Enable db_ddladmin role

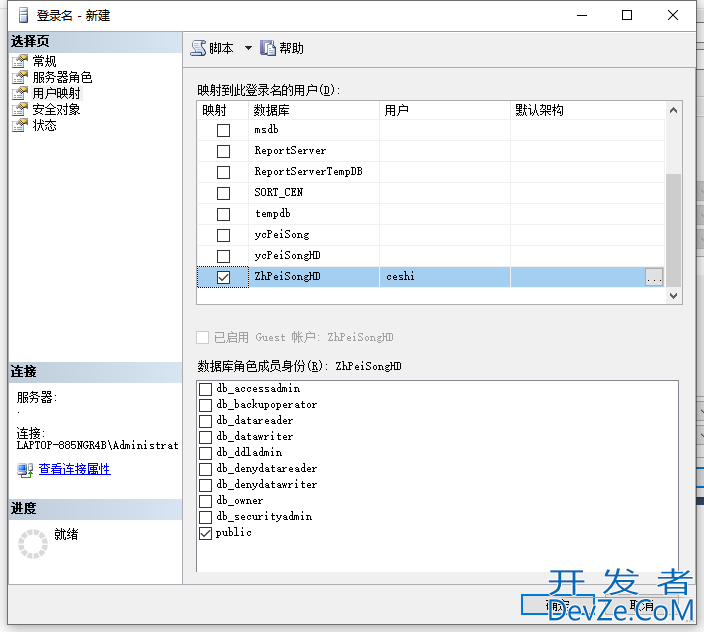[205, 453]
